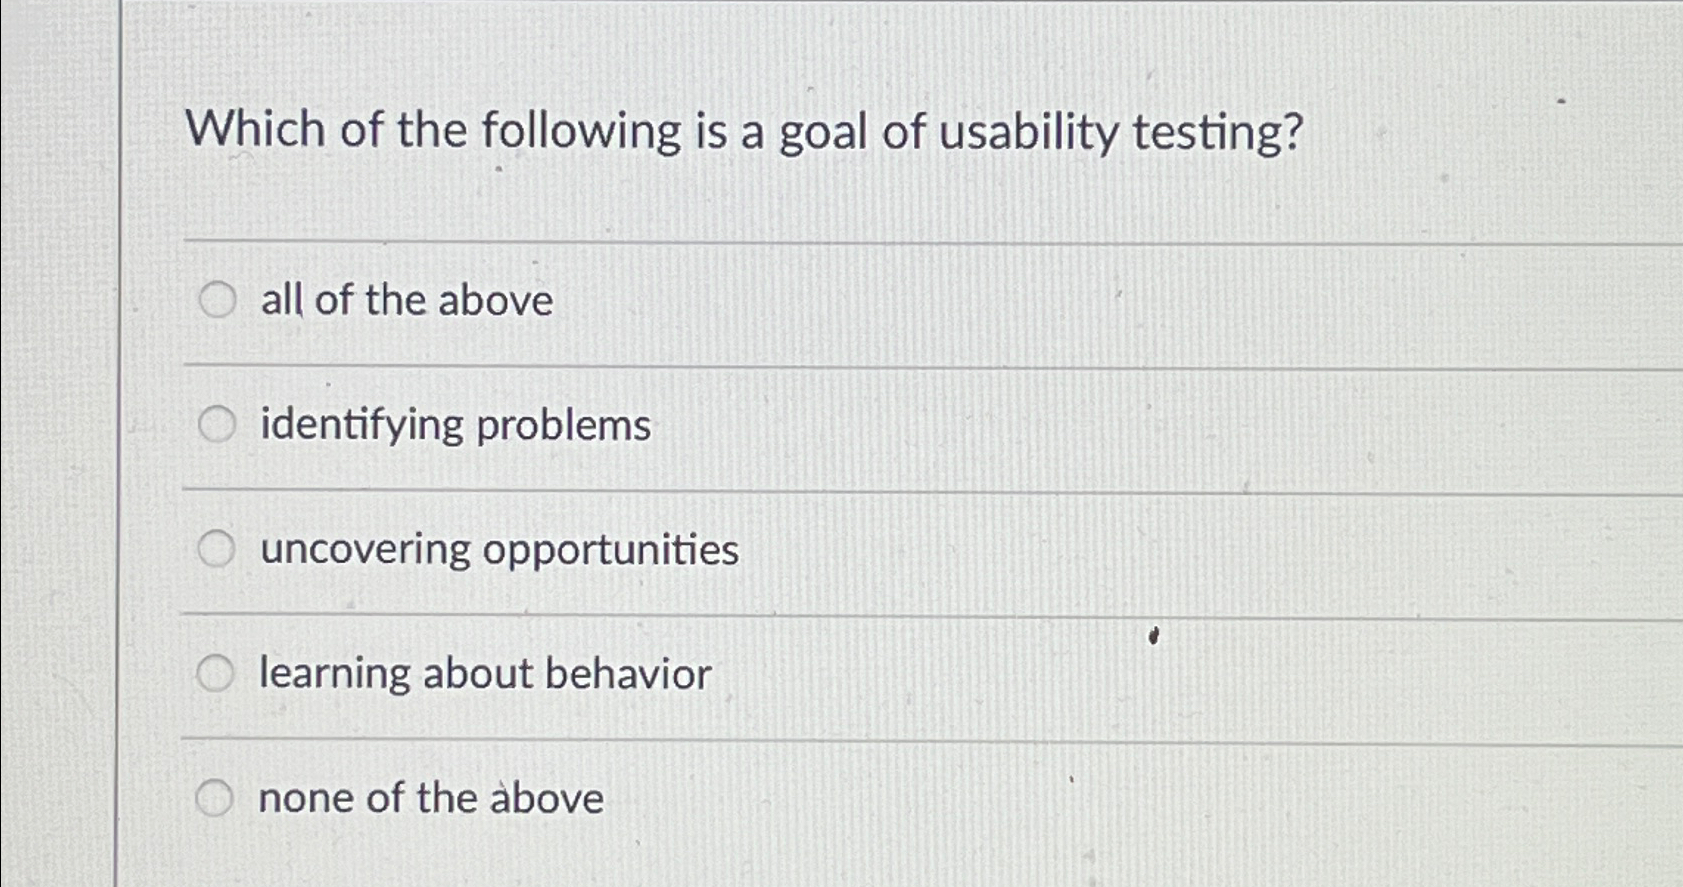This screenshot has height=887, width=1683.
Task: Click the 'identifying problems' answer text
Action: tap(455, 424)
